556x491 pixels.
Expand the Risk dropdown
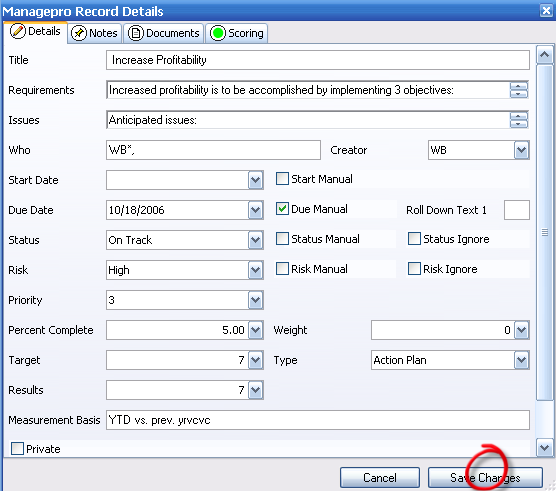(x=255, y=270)
